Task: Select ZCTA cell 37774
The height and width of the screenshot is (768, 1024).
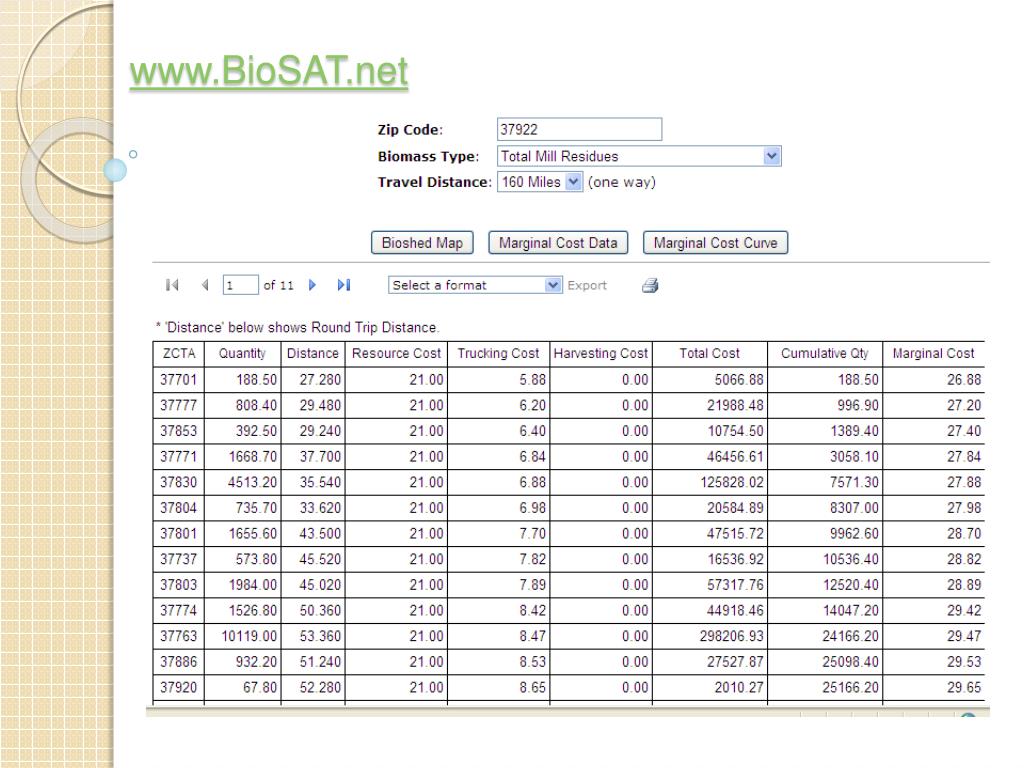Action: click(178, 611)
